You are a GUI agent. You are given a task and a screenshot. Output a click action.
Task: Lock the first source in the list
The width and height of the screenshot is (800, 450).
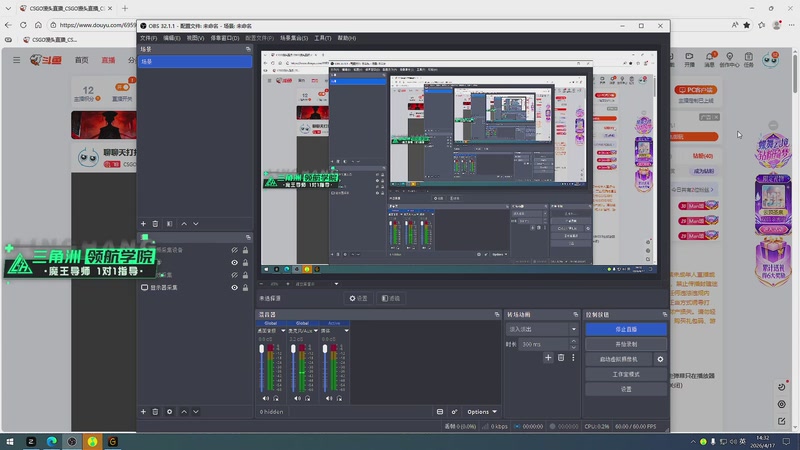[245, 250]
